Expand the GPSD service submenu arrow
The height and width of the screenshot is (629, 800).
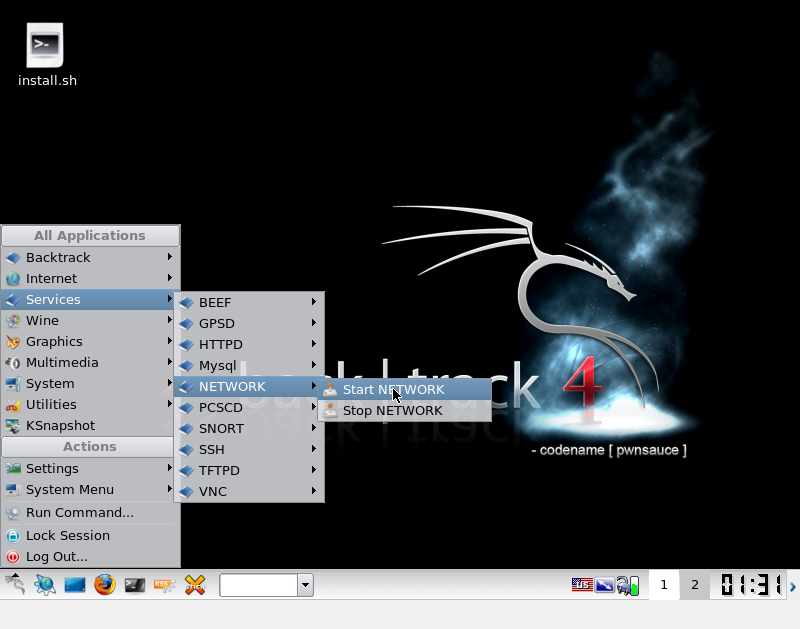(x=314, y=322)
